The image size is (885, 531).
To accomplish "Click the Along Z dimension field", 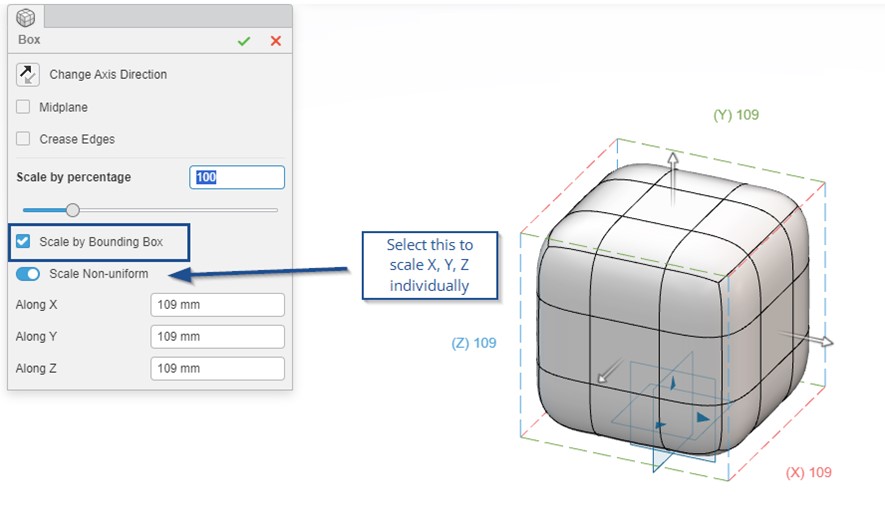I will (217, 369).
